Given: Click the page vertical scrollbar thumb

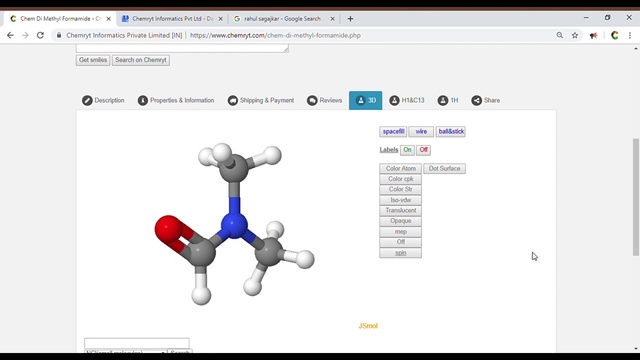Looking at the screenshot, I should (636, 197).
